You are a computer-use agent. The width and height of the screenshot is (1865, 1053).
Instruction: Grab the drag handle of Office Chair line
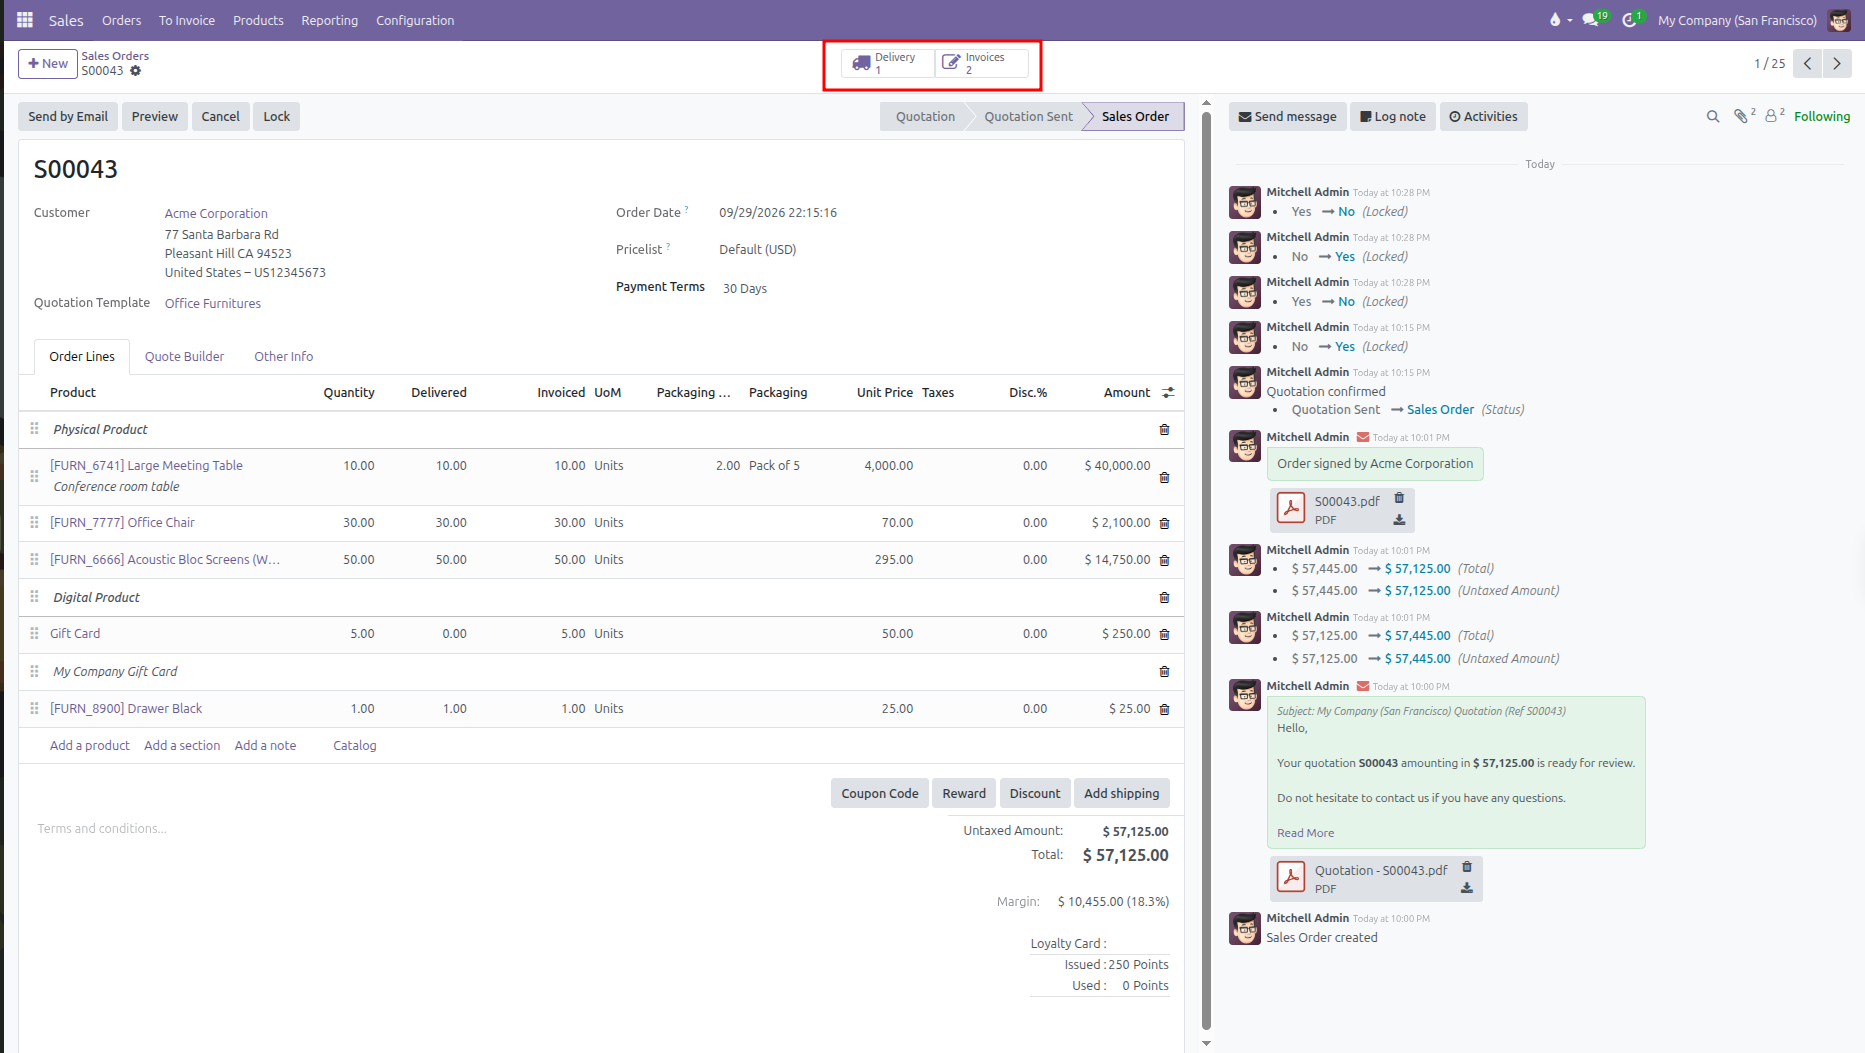[34, 523]
